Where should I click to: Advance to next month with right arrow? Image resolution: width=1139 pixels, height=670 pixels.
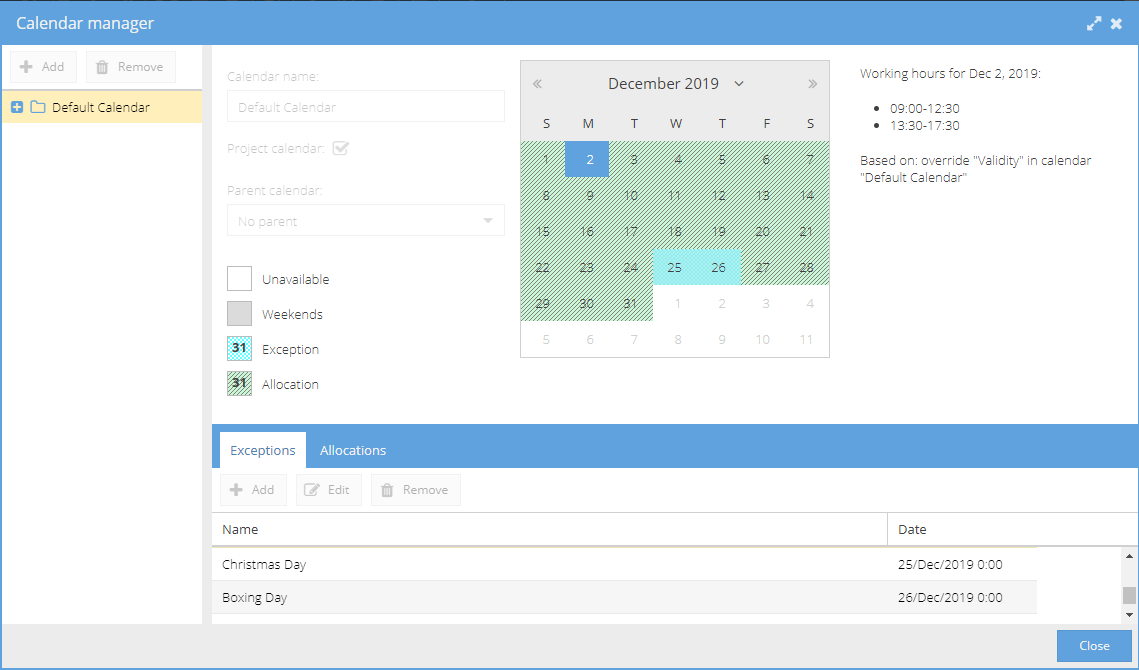click(812, 83)
